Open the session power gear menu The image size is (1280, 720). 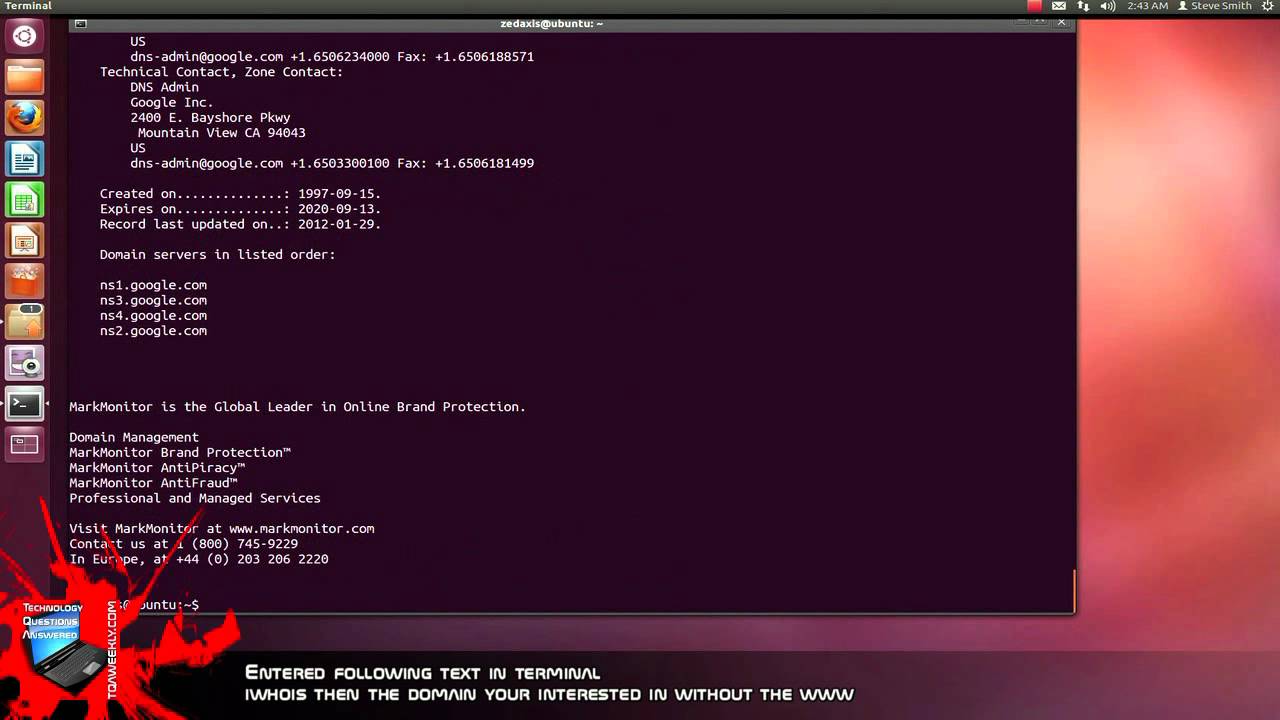pos(1268,6)
